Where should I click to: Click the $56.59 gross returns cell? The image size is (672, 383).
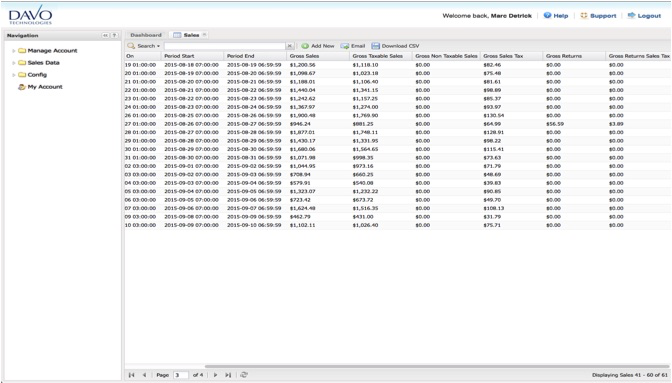[x=555, y=124]
